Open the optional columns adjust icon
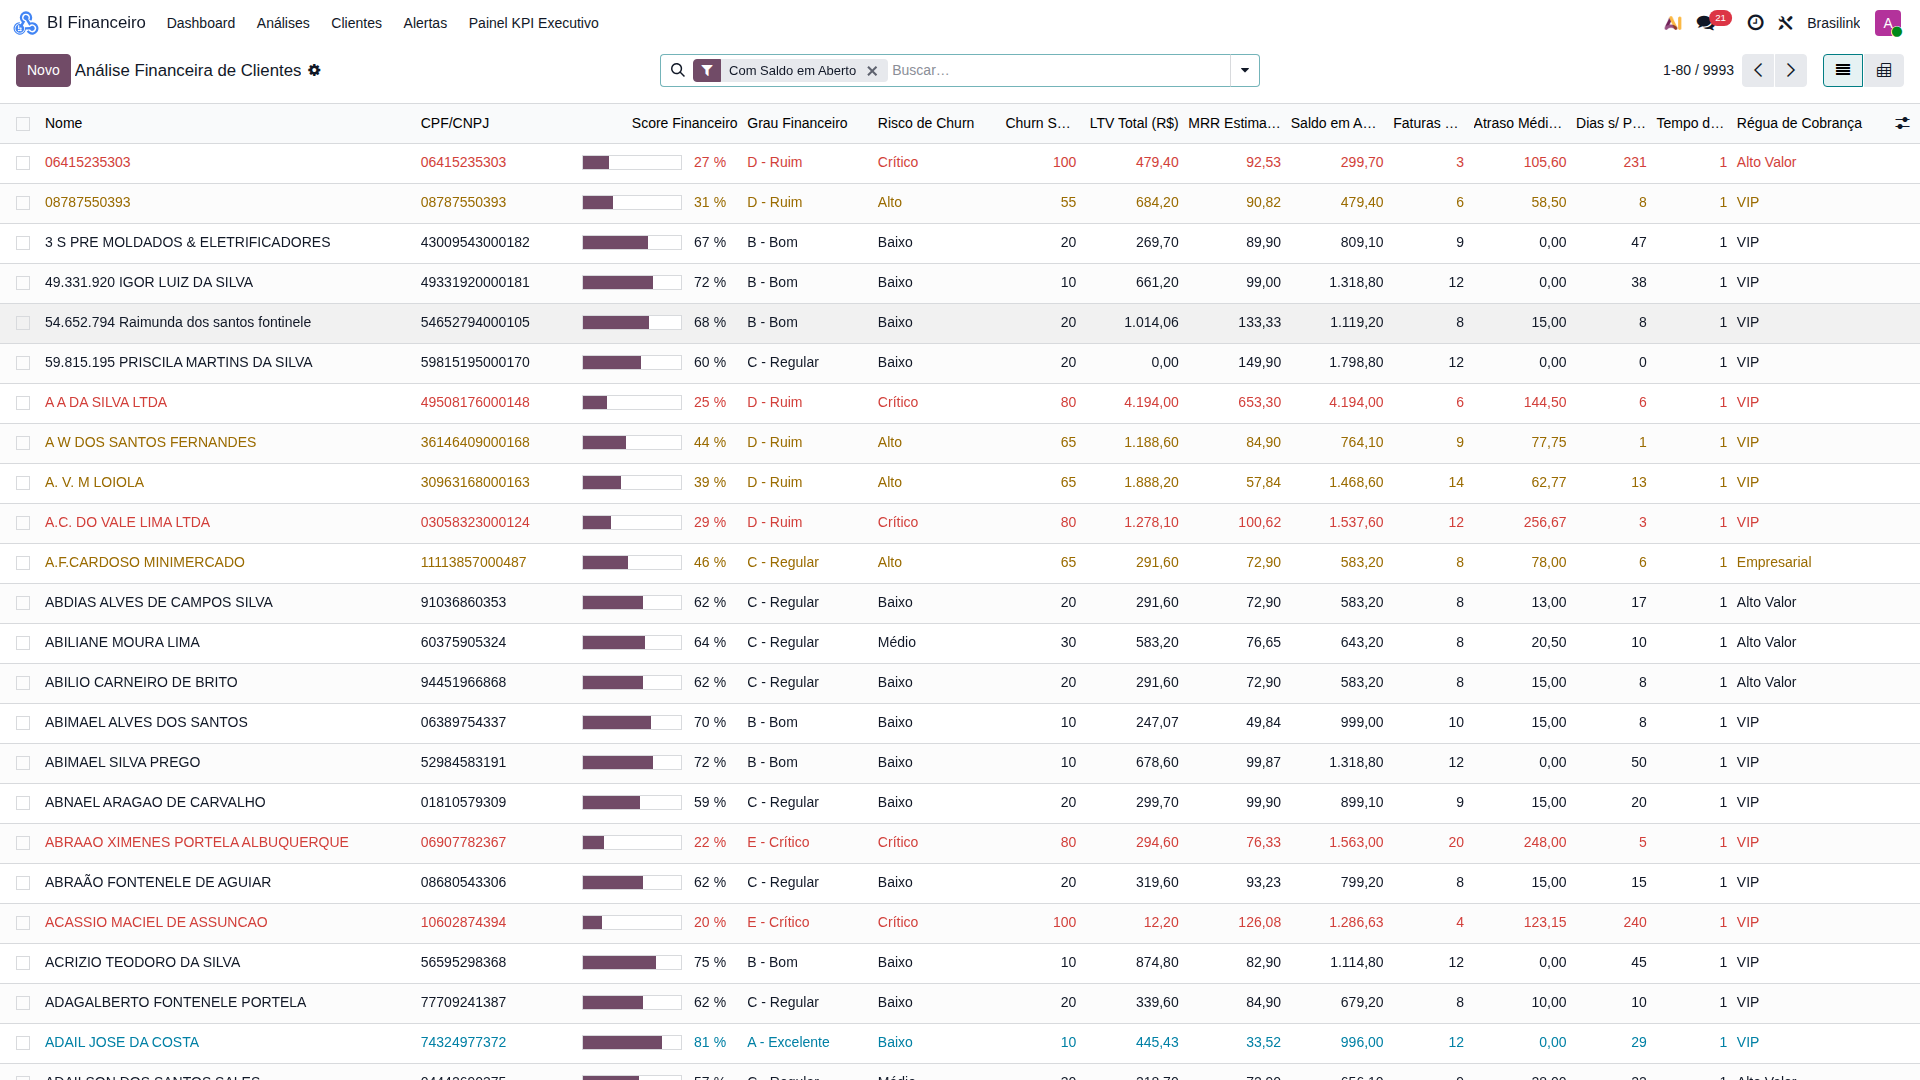 [x=1902, y=123]
